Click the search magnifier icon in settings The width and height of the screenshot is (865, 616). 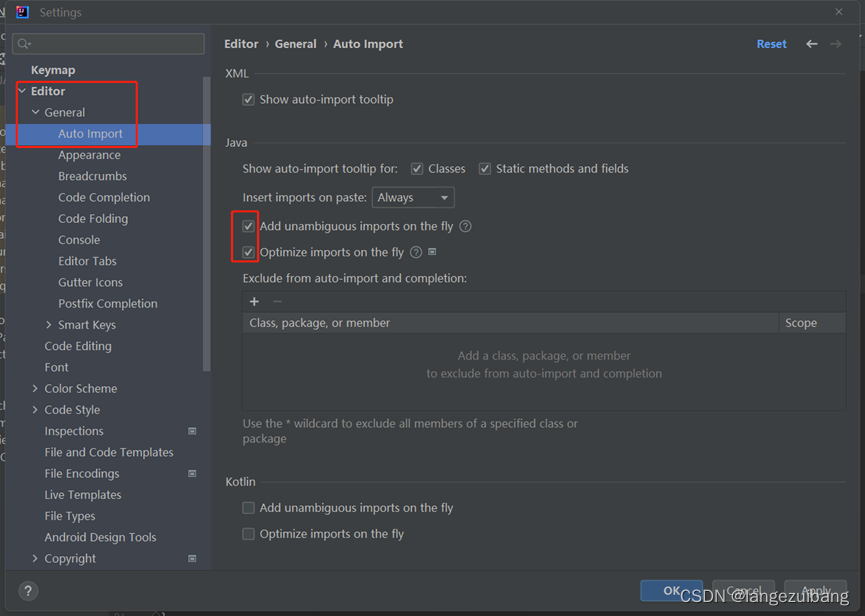point(23,44)
